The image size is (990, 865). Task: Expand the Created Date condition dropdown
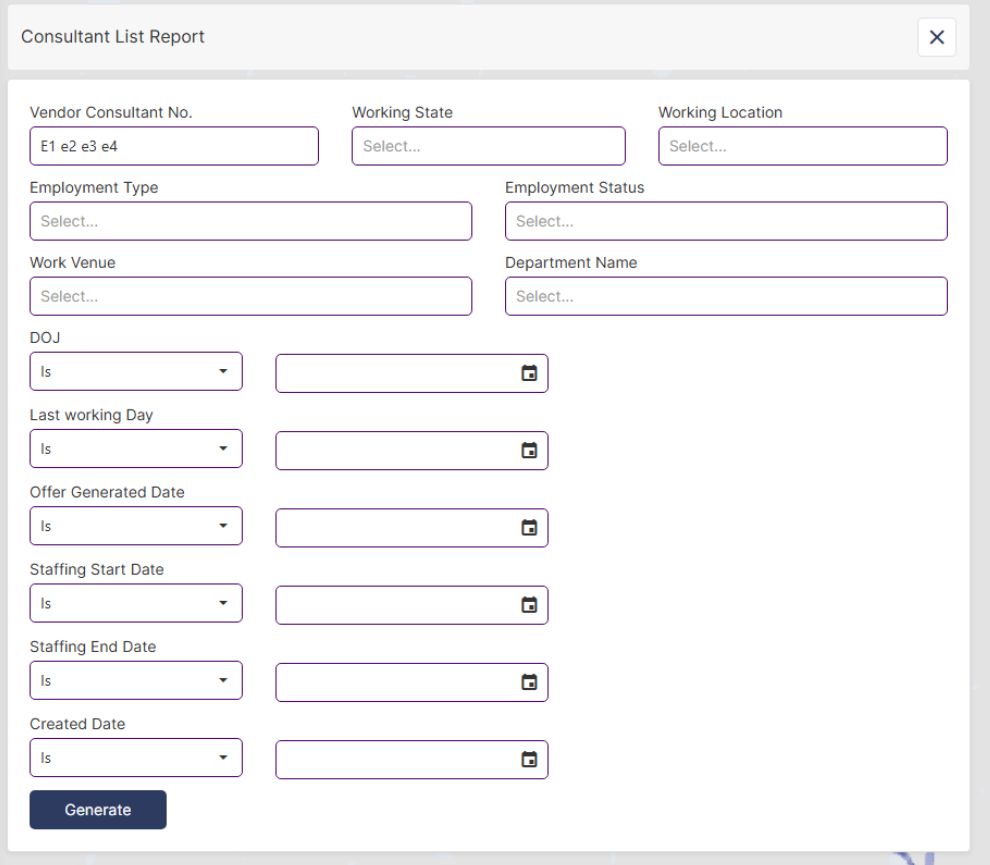pos(136,757)
